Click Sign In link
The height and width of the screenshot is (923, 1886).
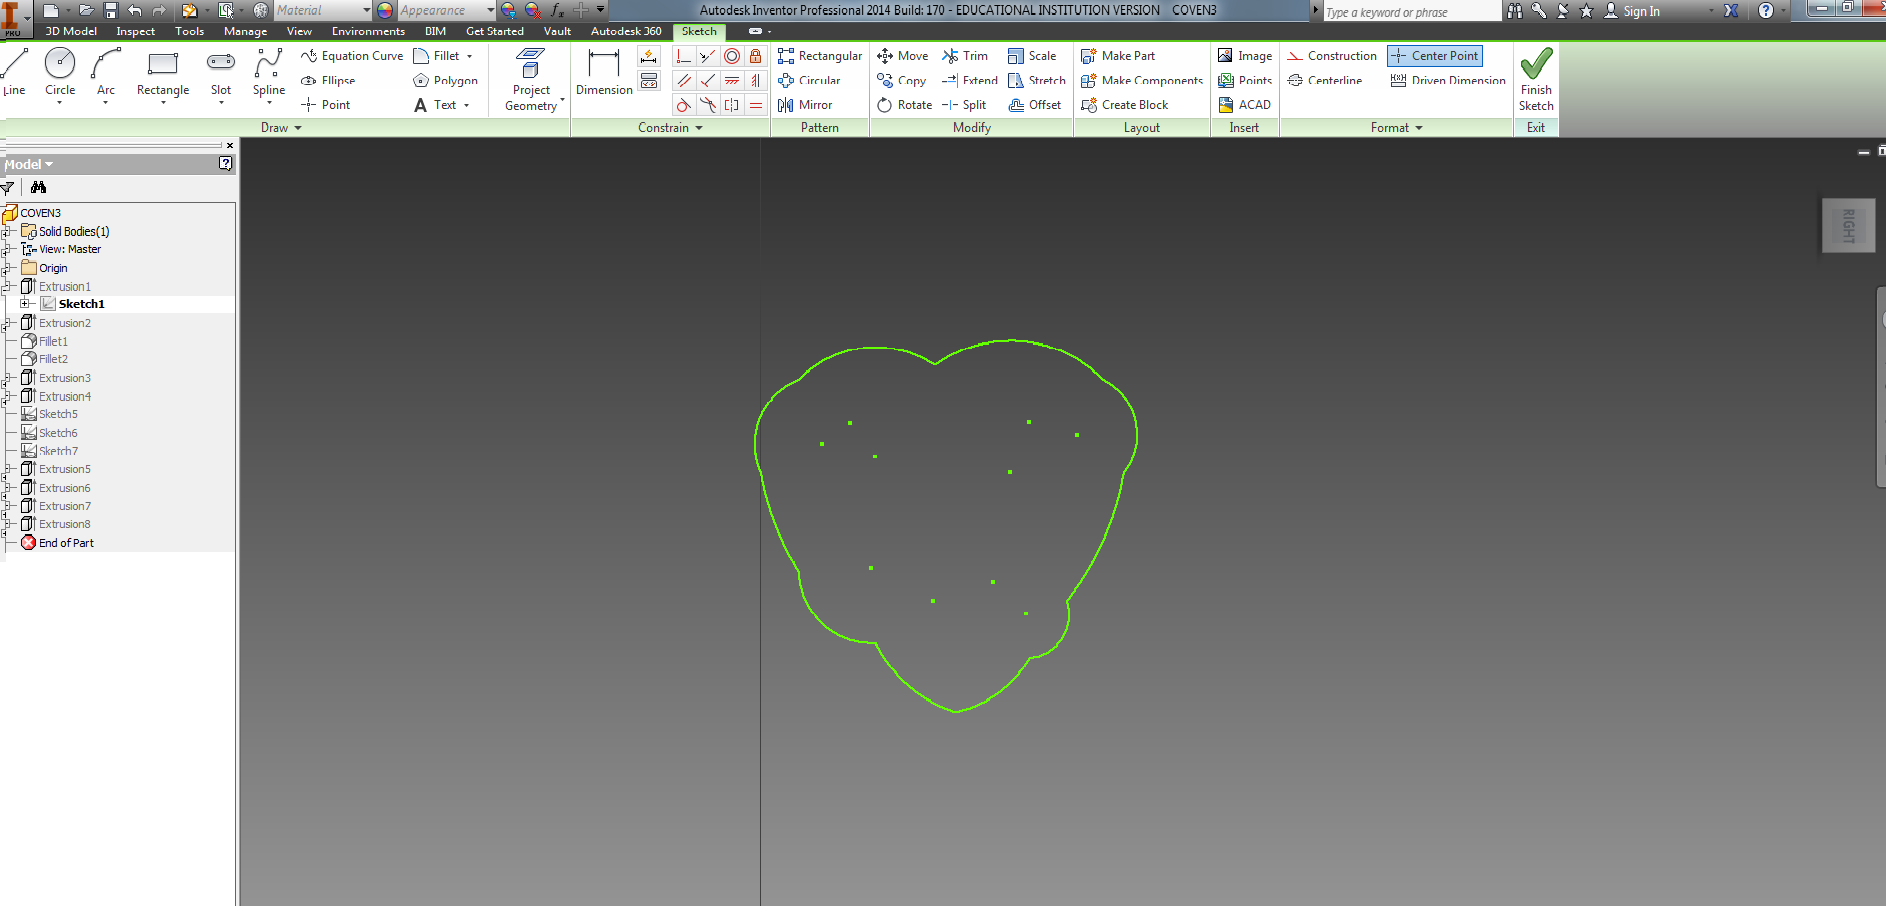coord(1631,11)
